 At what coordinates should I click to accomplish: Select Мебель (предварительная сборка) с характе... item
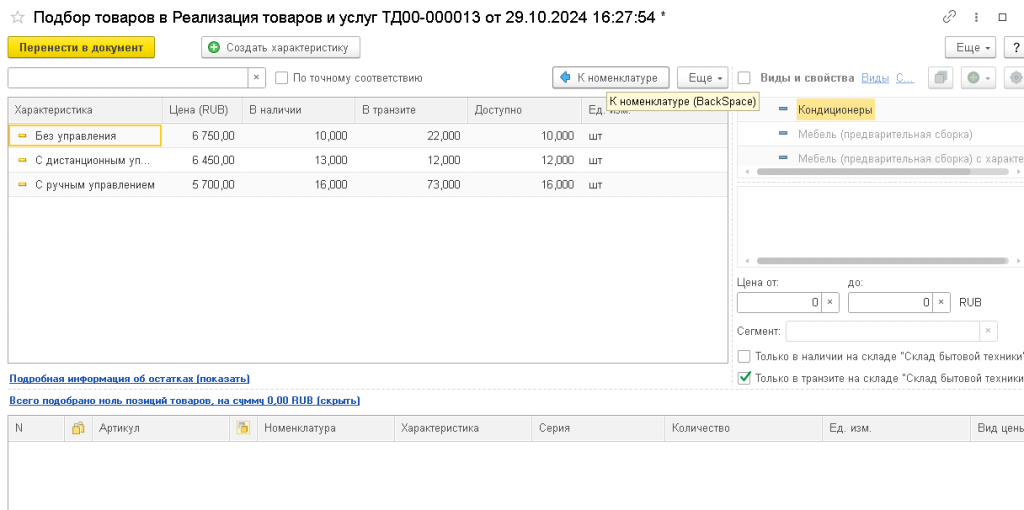910,158
